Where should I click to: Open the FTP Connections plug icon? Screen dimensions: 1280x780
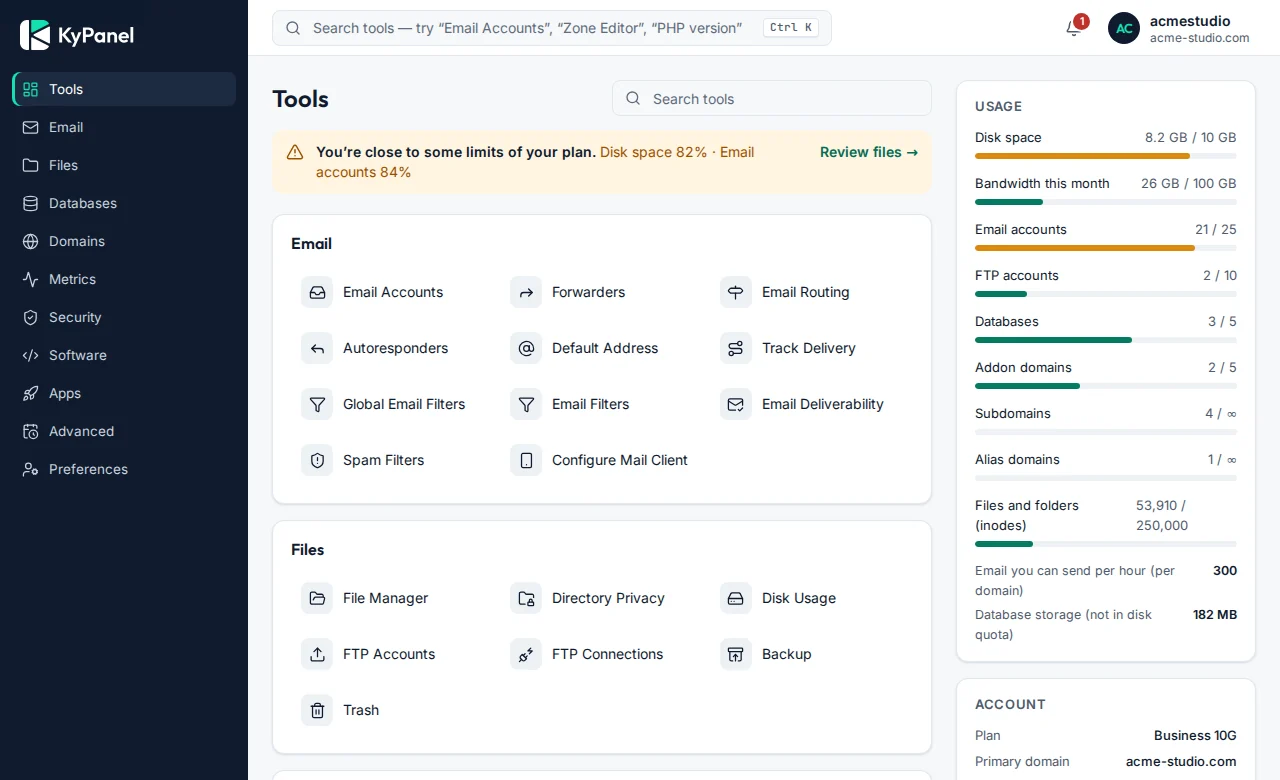[x=526, y=654]
